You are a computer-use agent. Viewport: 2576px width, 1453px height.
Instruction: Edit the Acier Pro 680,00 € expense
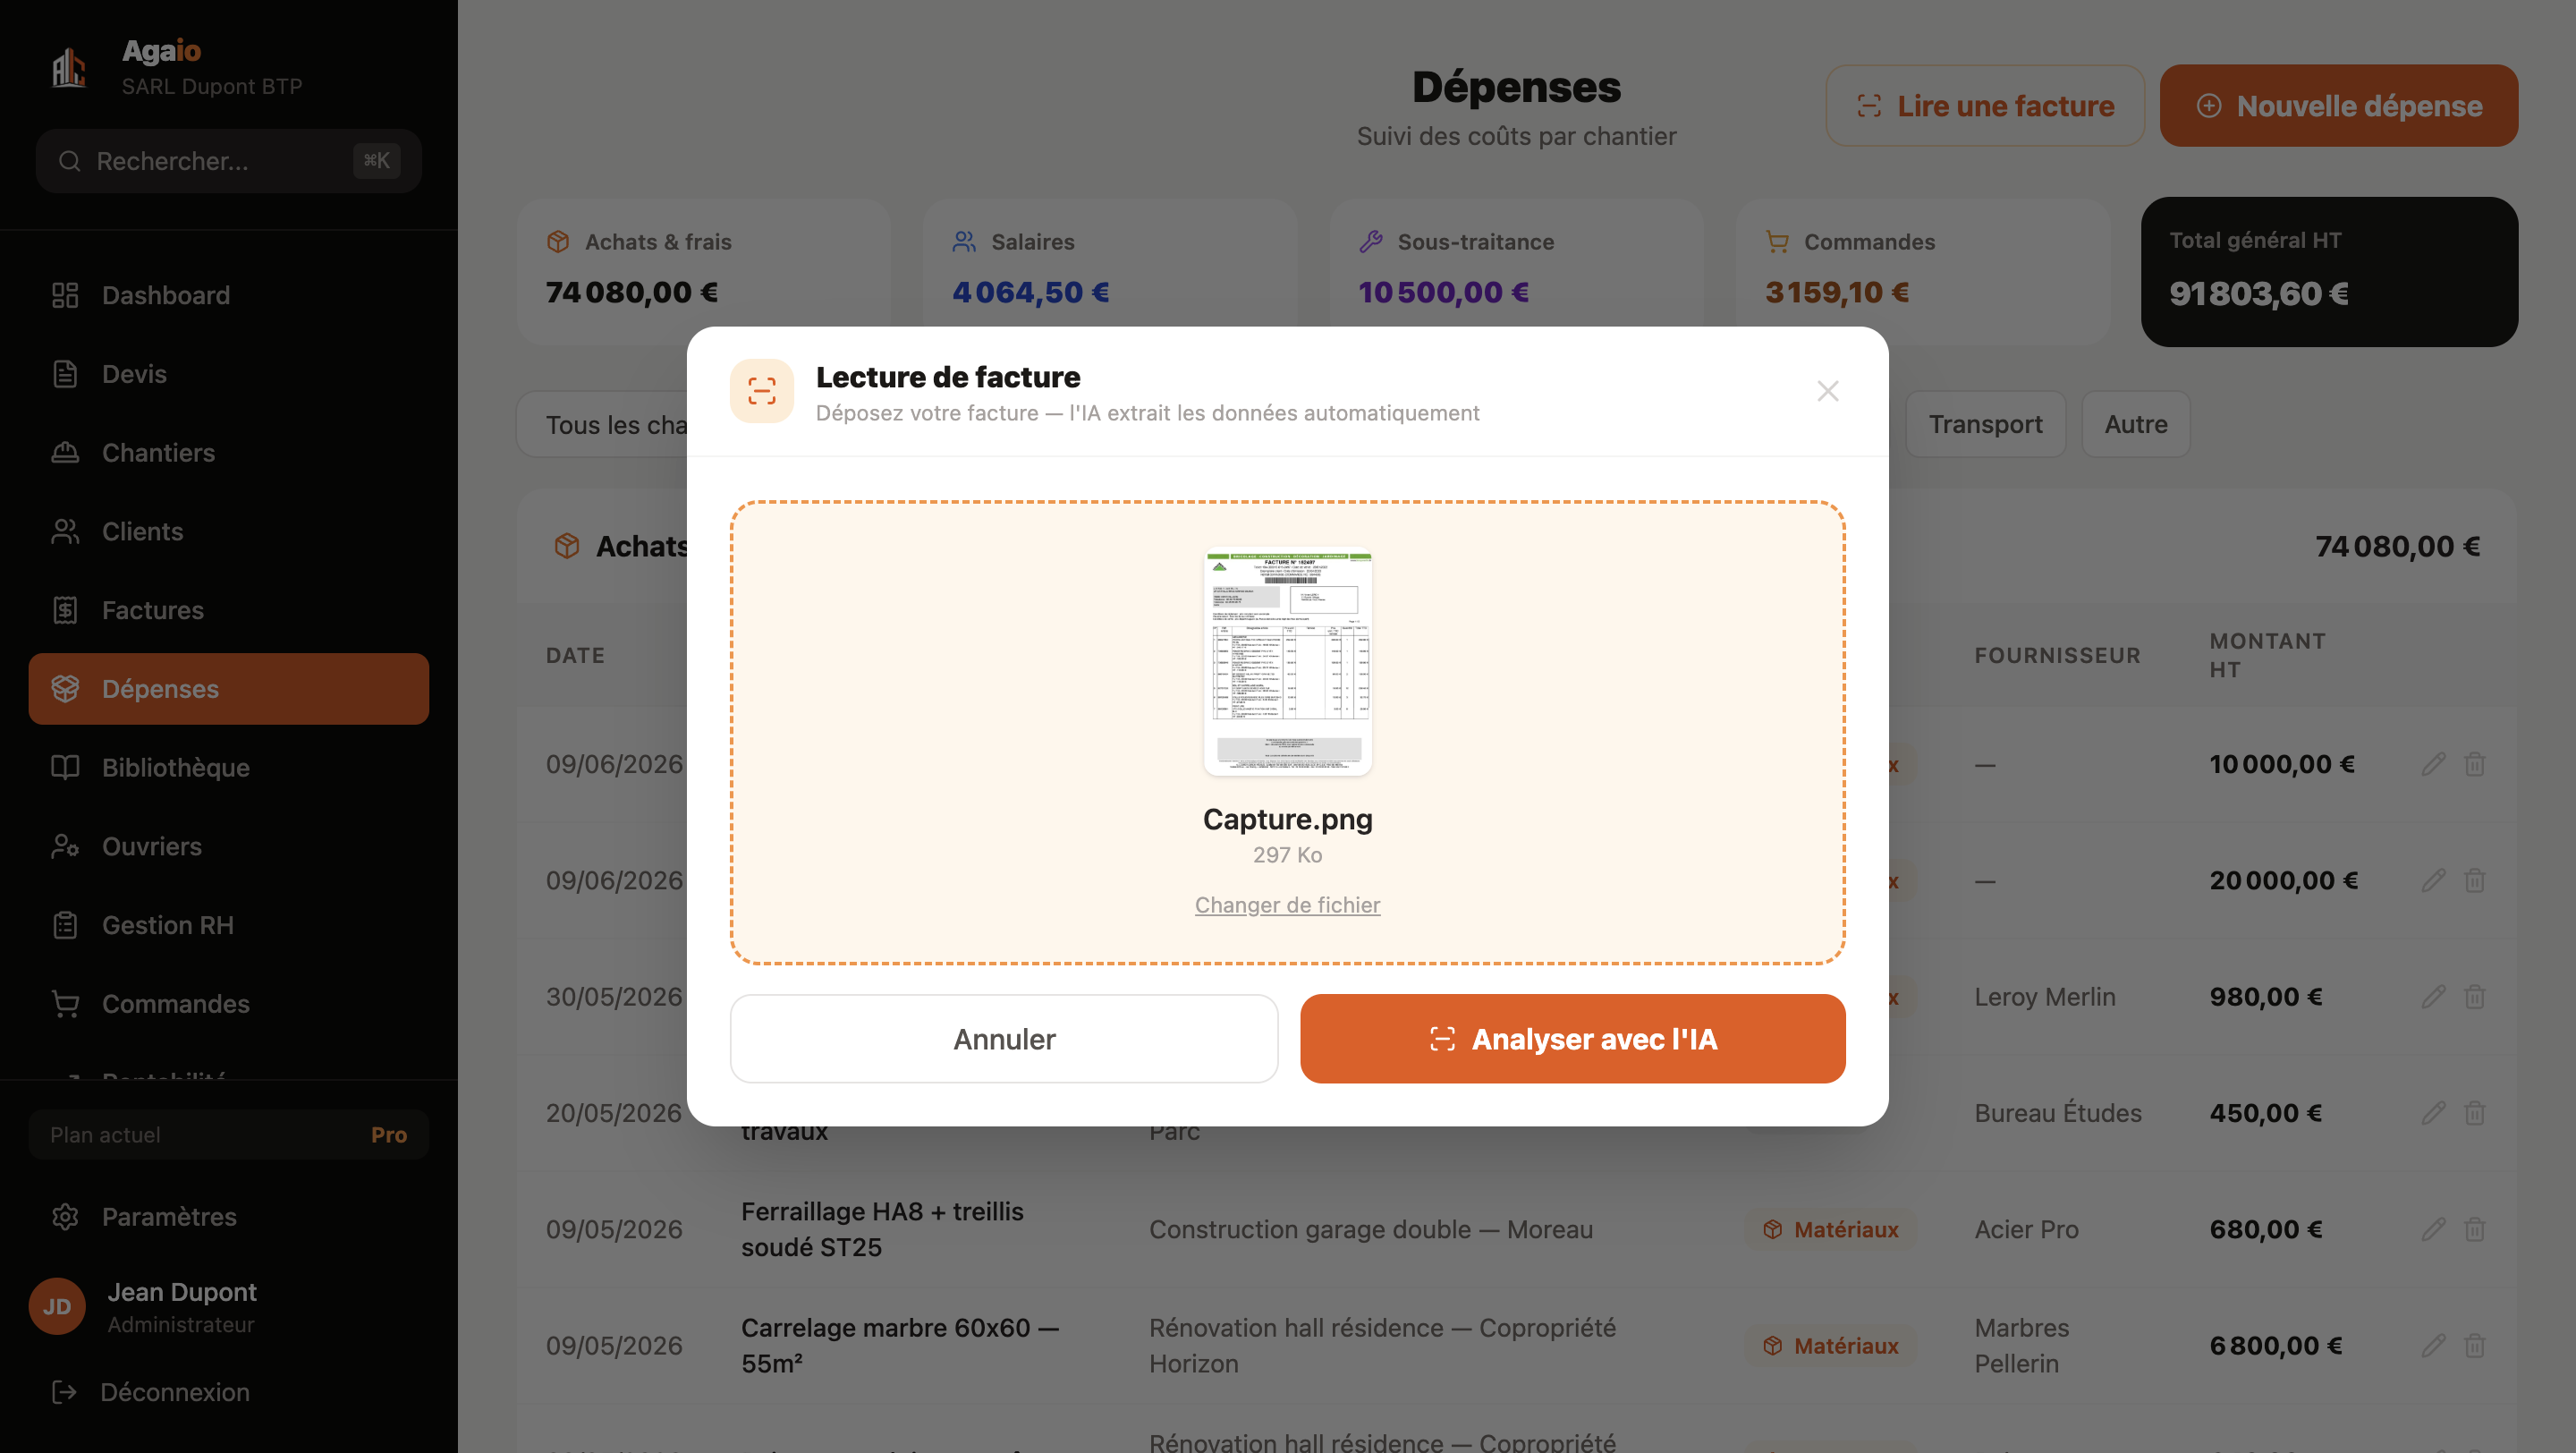click(x=2433, y=1229)
